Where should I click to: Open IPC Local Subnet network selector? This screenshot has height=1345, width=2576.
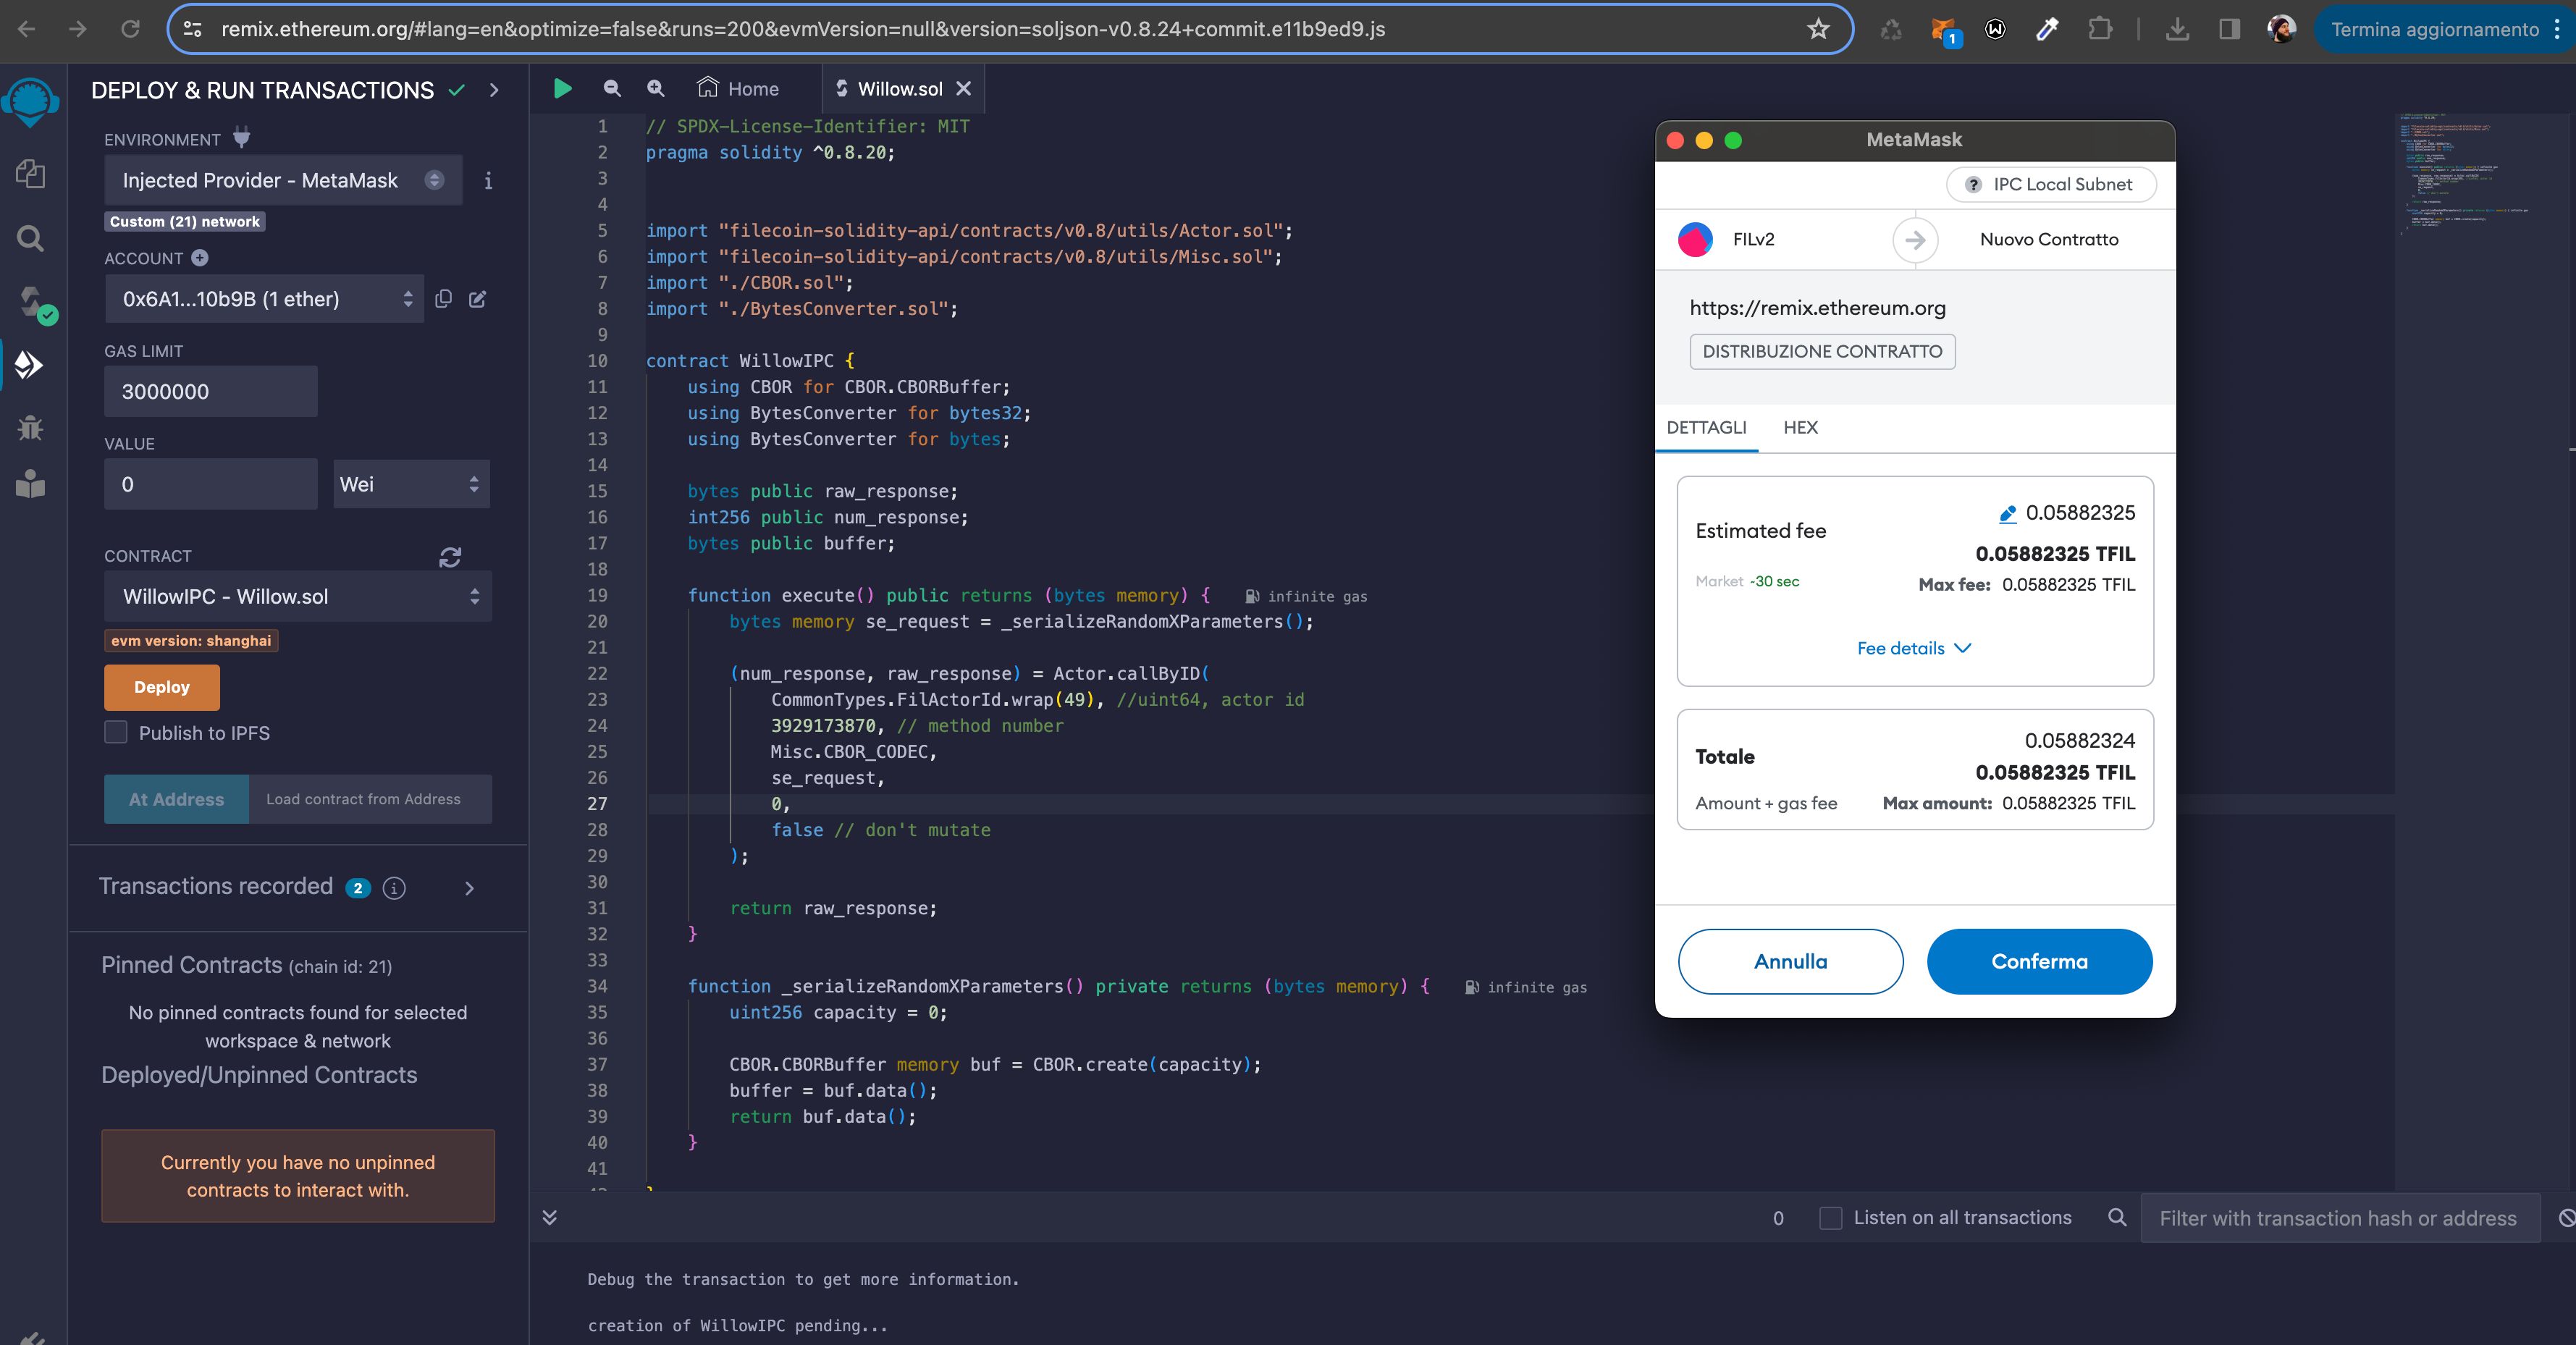(2051, 184)
